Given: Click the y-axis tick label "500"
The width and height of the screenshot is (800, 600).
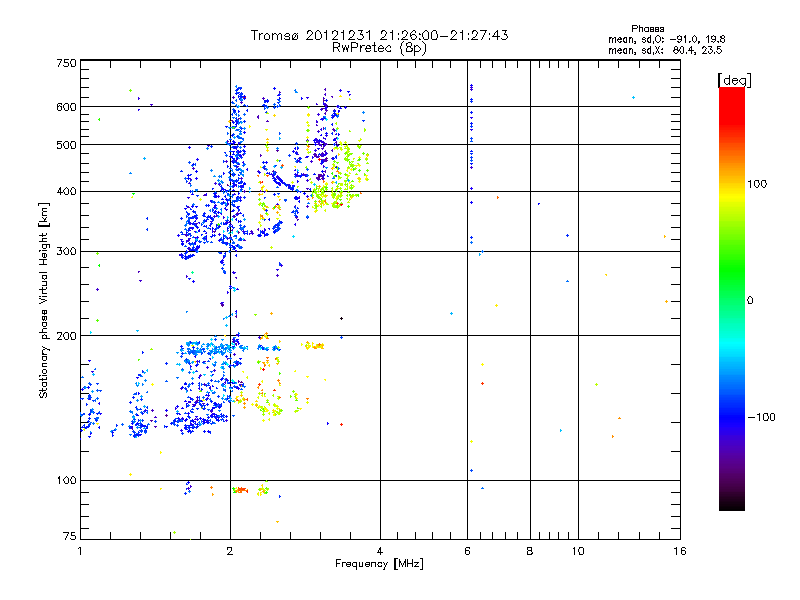Looking at the screenshot, I should 66,145.
